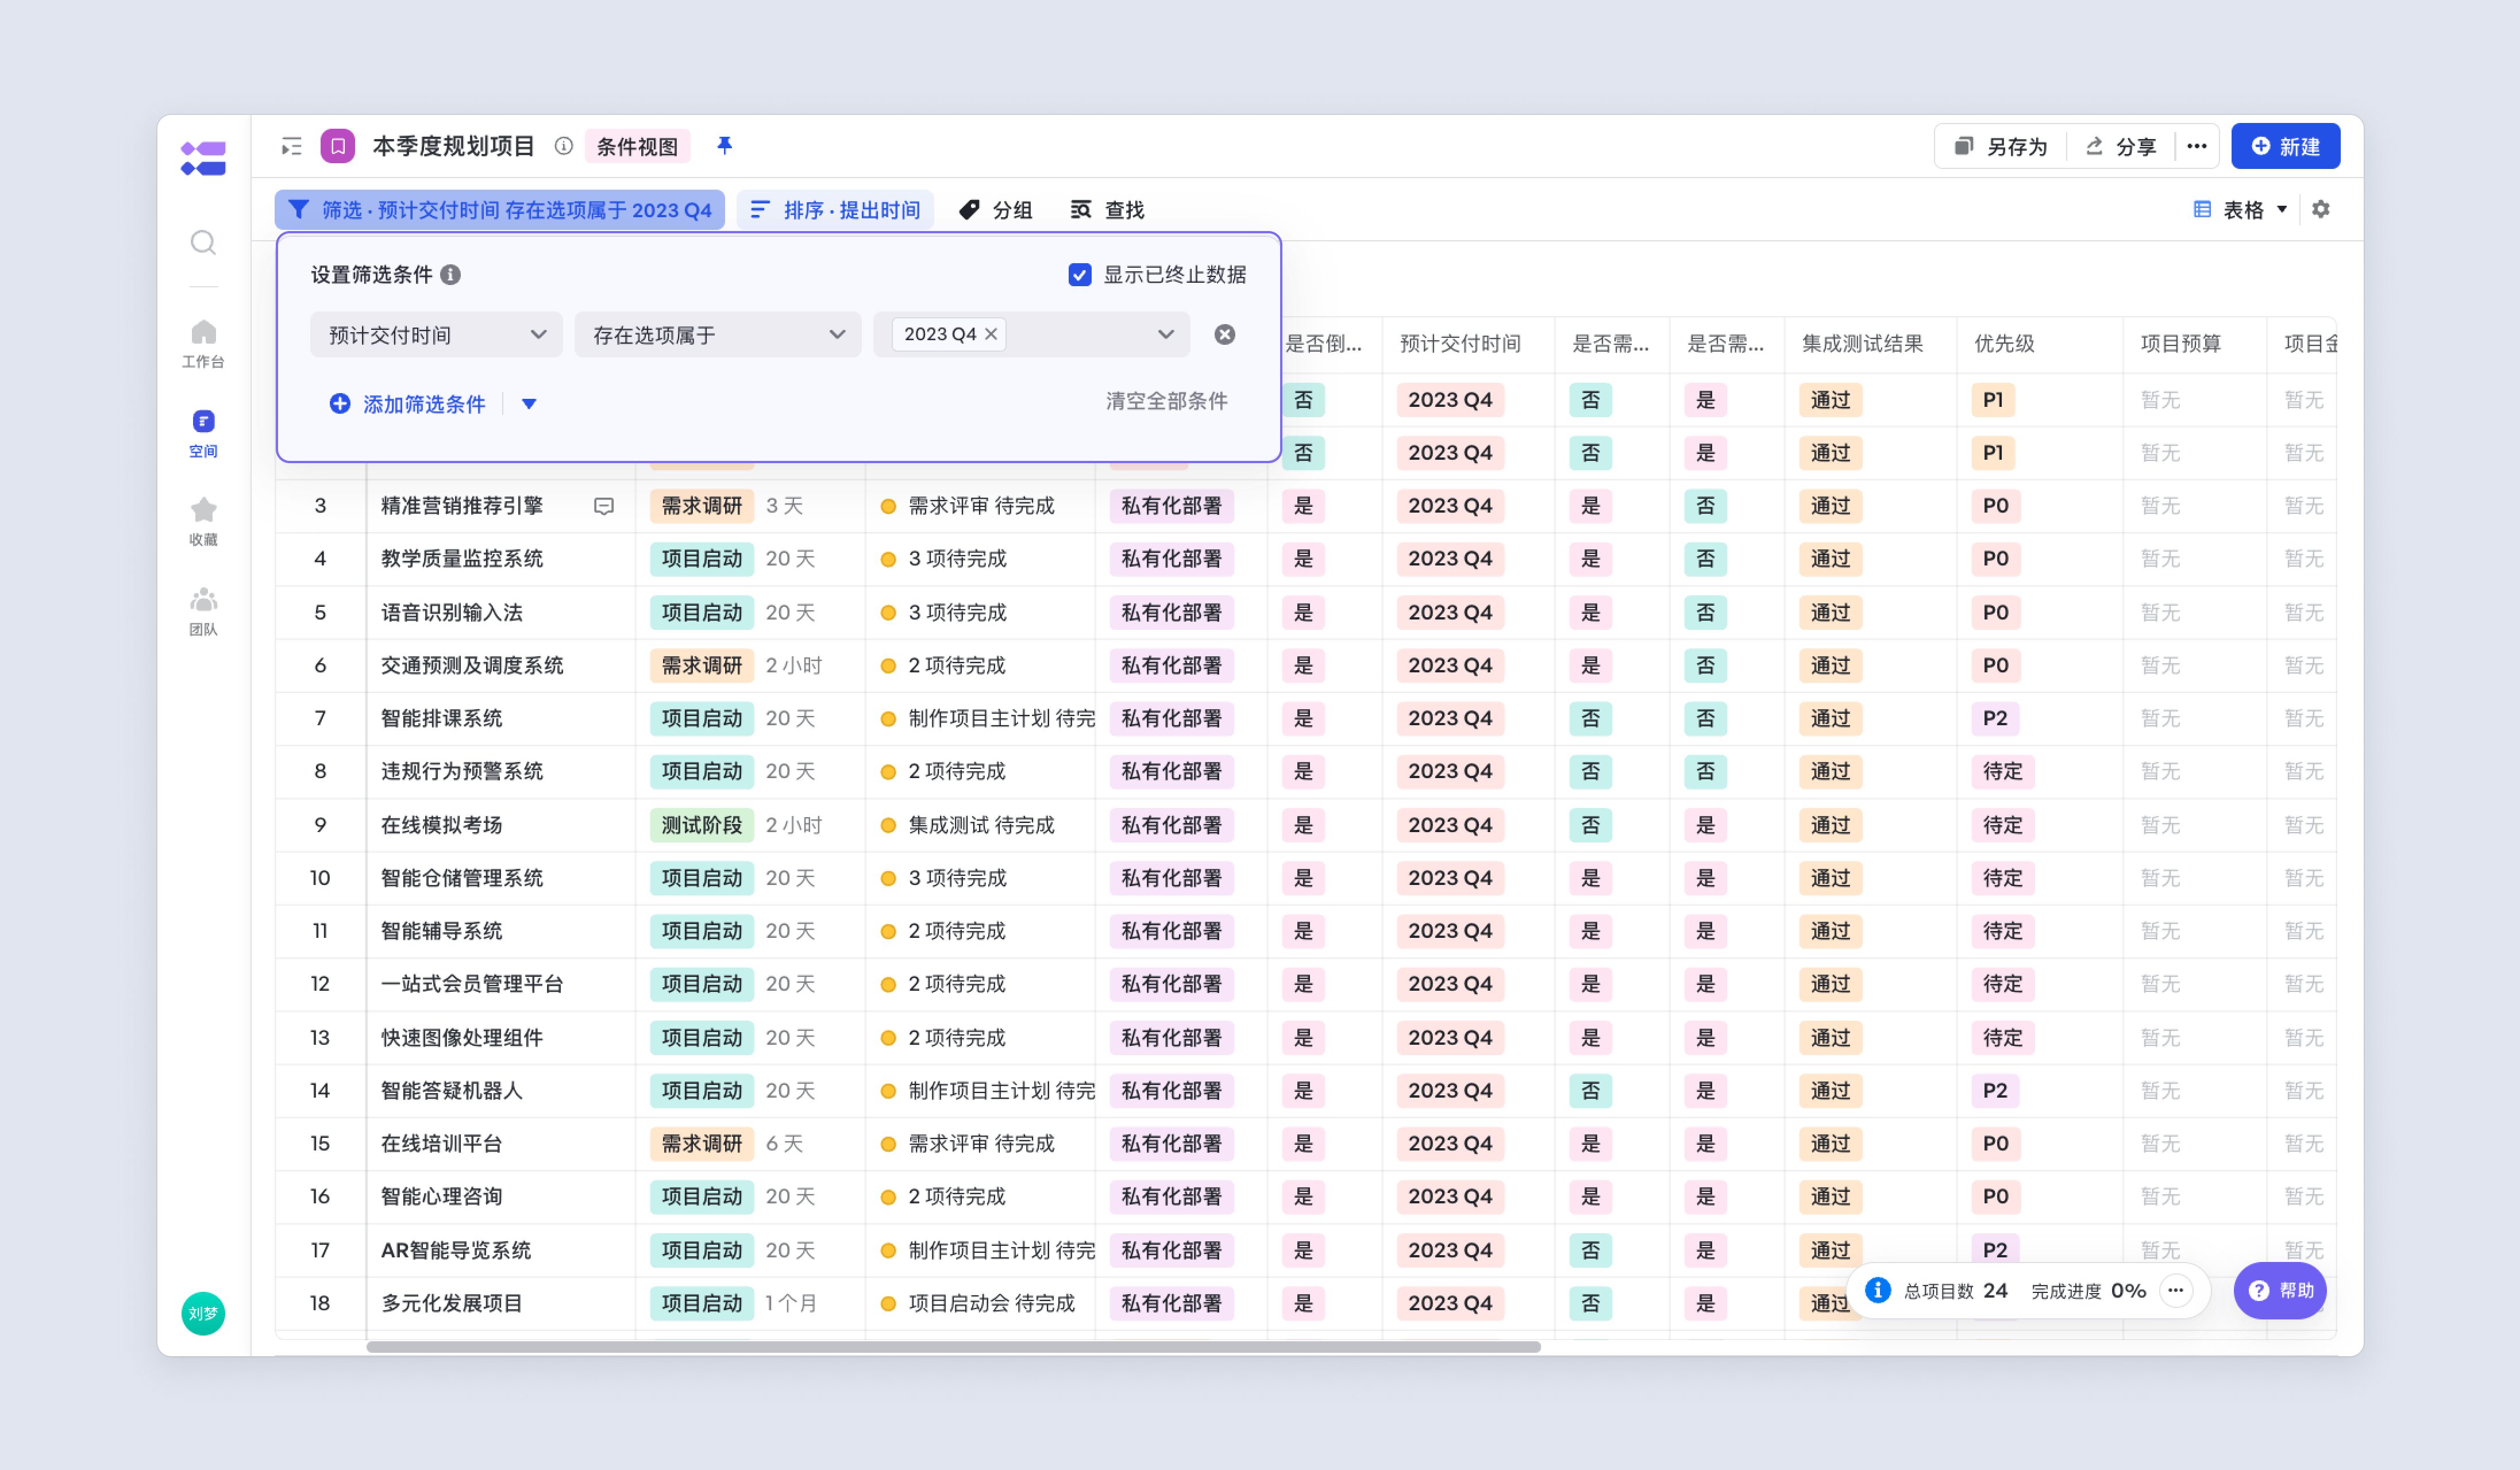Open the 智能仓储管理系统 project row
Image resolution: width=2520 pixels, height=1470 pixels.
coord(462,878)
